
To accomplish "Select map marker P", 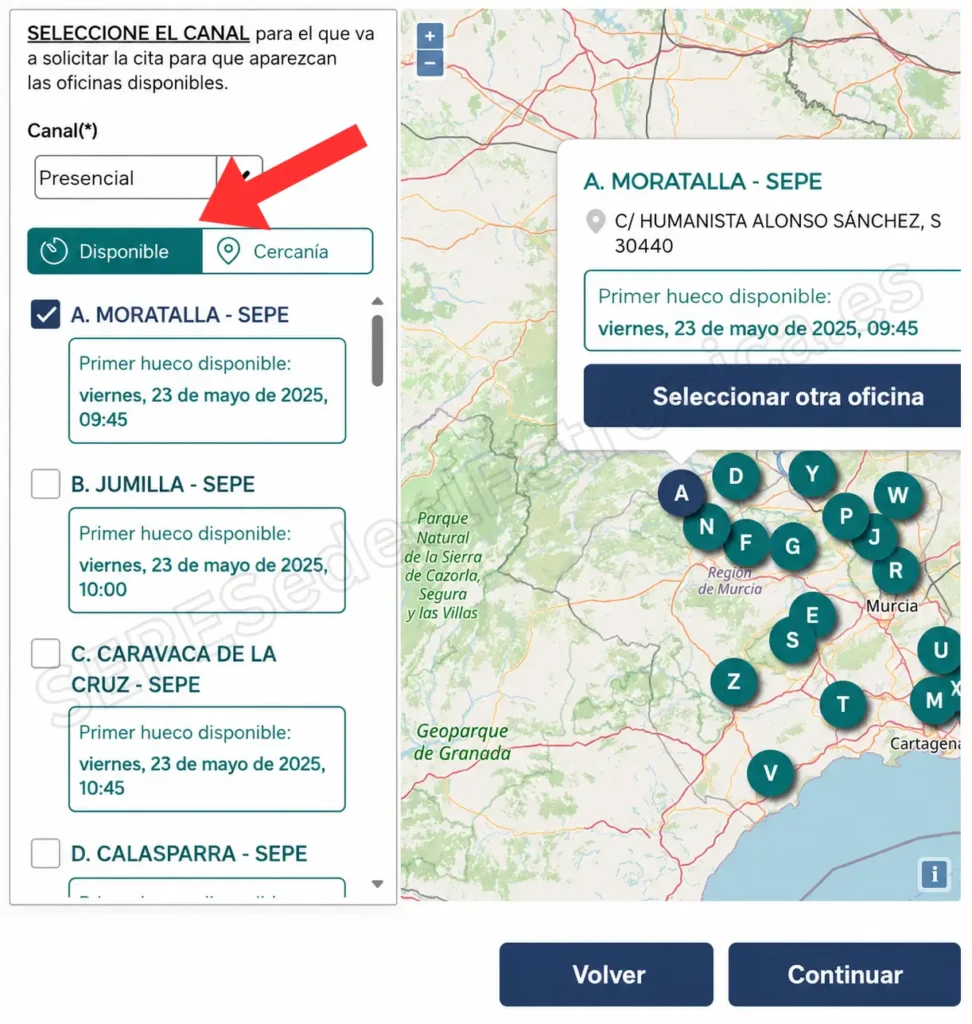I will pyautogui.click(x=846, y=516).
